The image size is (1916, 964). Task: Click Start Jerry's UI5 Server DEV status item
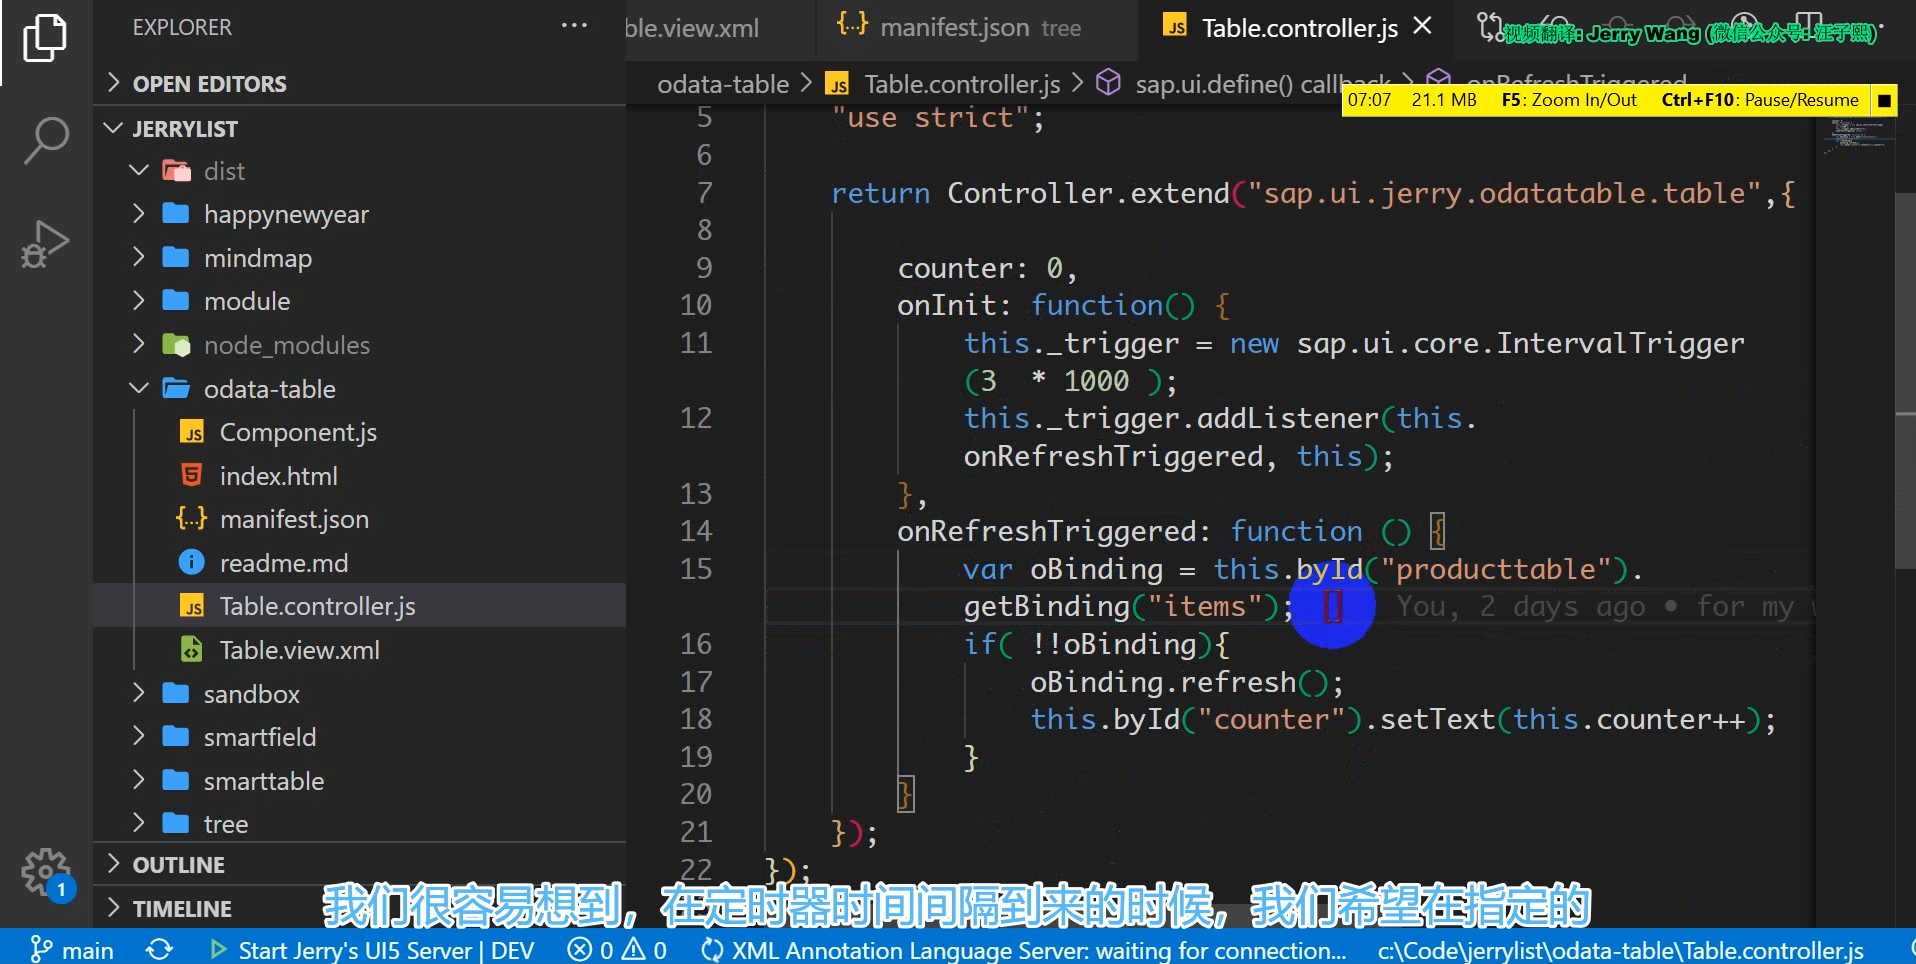[372, 949]
